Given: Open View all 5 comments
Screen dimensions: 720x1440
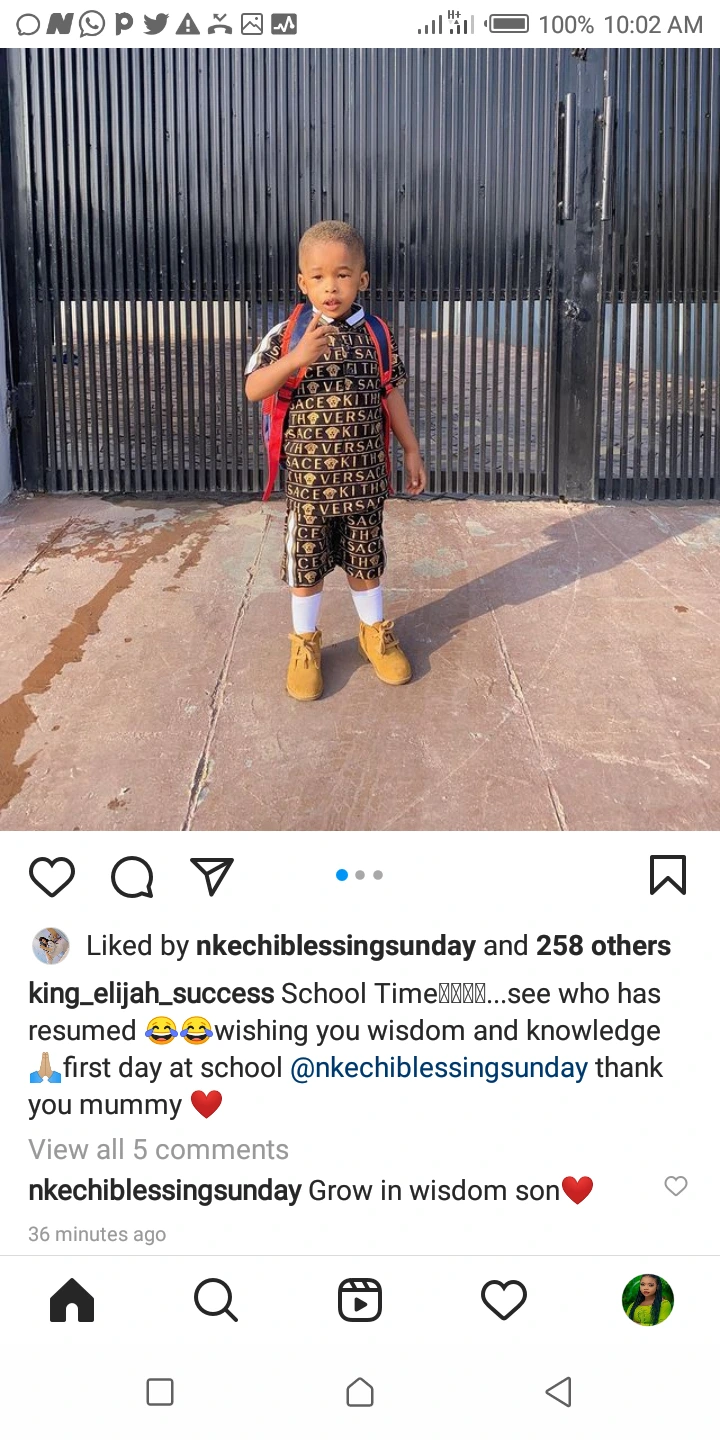Looking at the screenshot, I should pos(158,1150).
